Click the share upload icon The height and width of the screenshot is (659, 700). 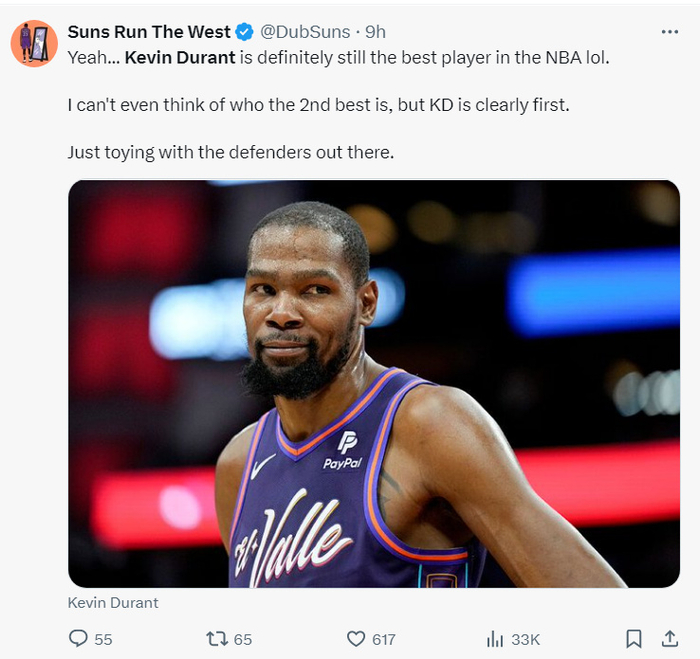tap(669, 638)
